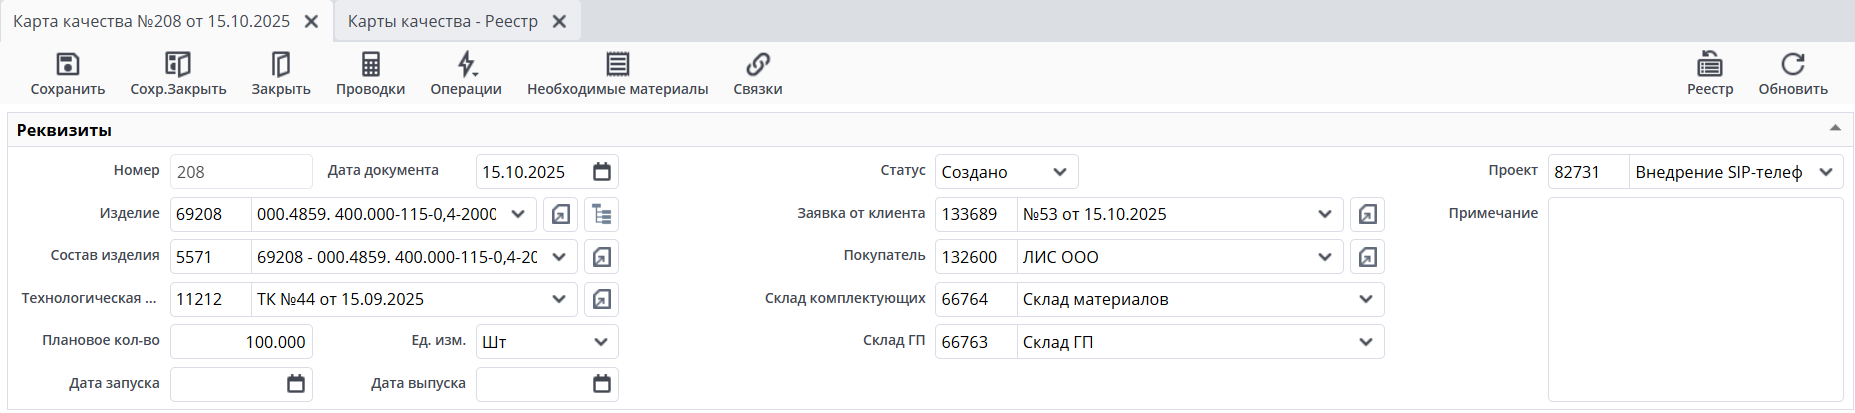Select the Карта качества №208 tab
The width and height of the screenshot is (1855, 413).
point(151,21)
